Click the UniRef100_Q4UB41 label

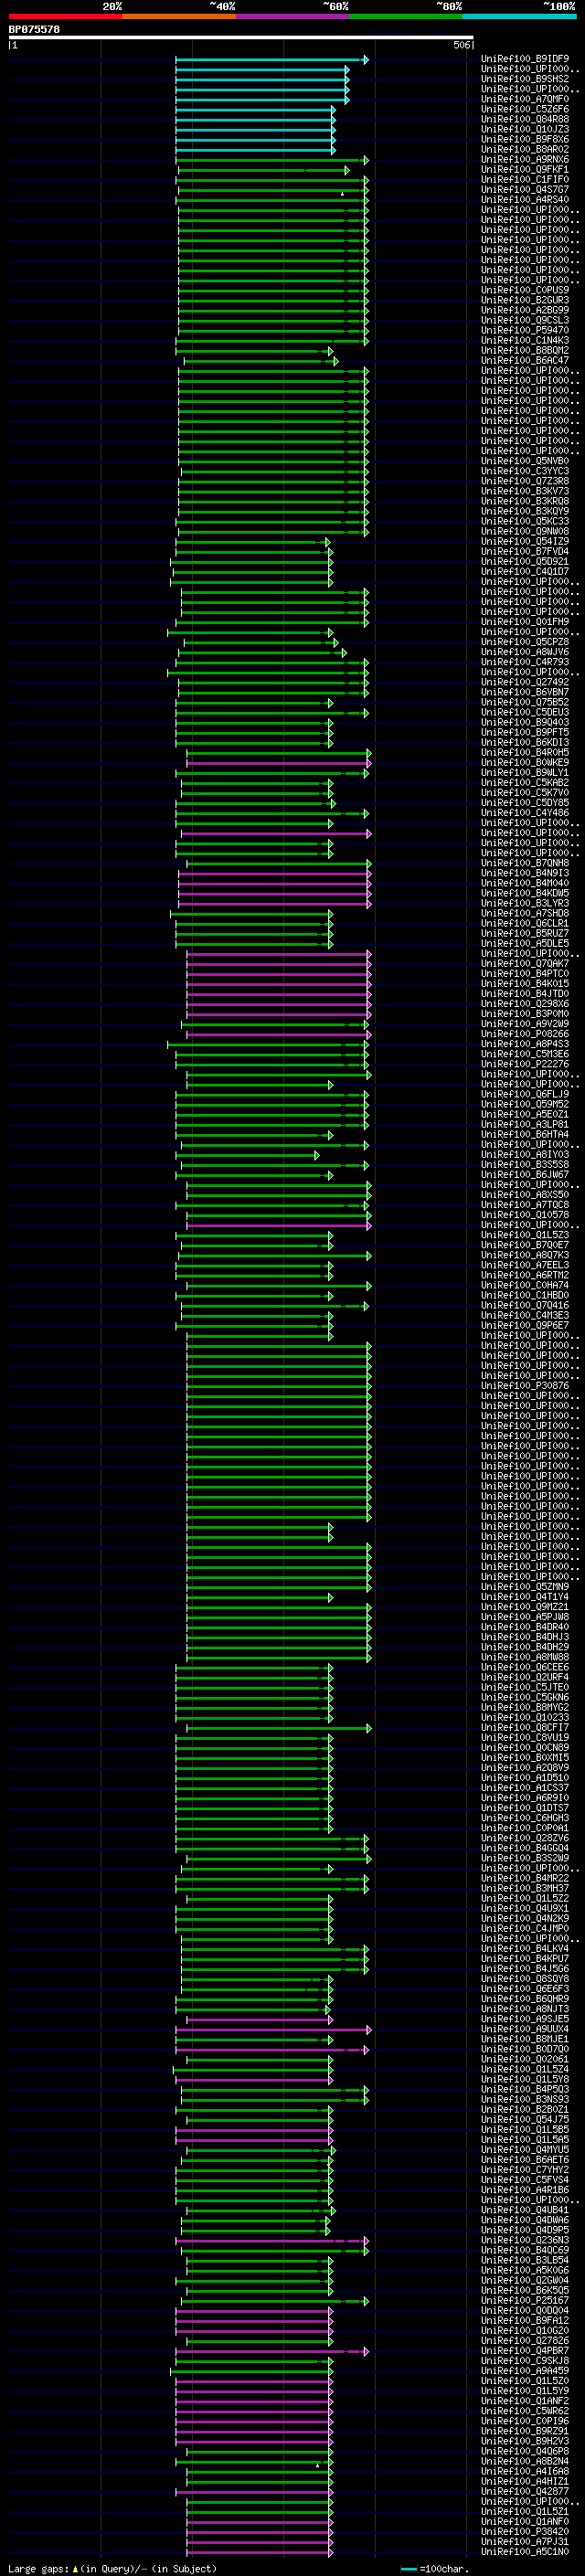tap(525, 2210)
